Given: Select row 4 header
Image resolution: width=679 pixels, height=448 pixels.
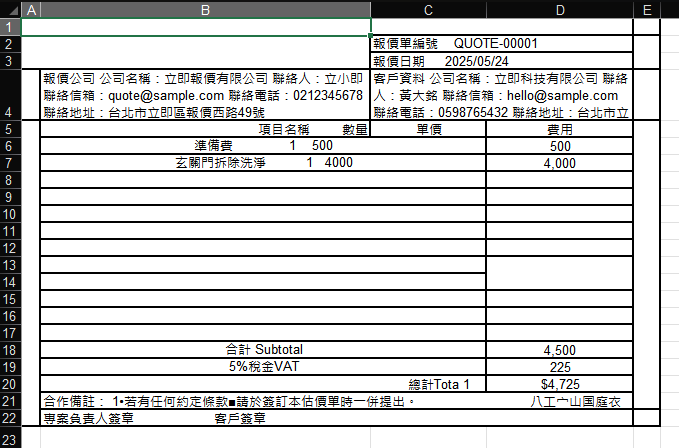Looking at the screenshot, I should (10, 95).
